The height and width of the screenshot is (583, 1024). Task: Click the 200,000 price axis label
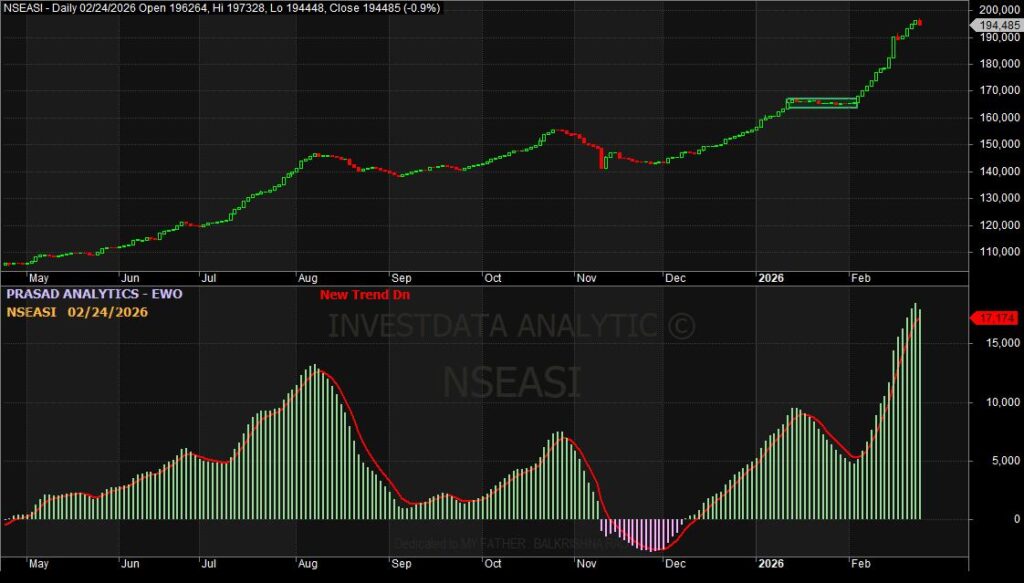point(995,9)
